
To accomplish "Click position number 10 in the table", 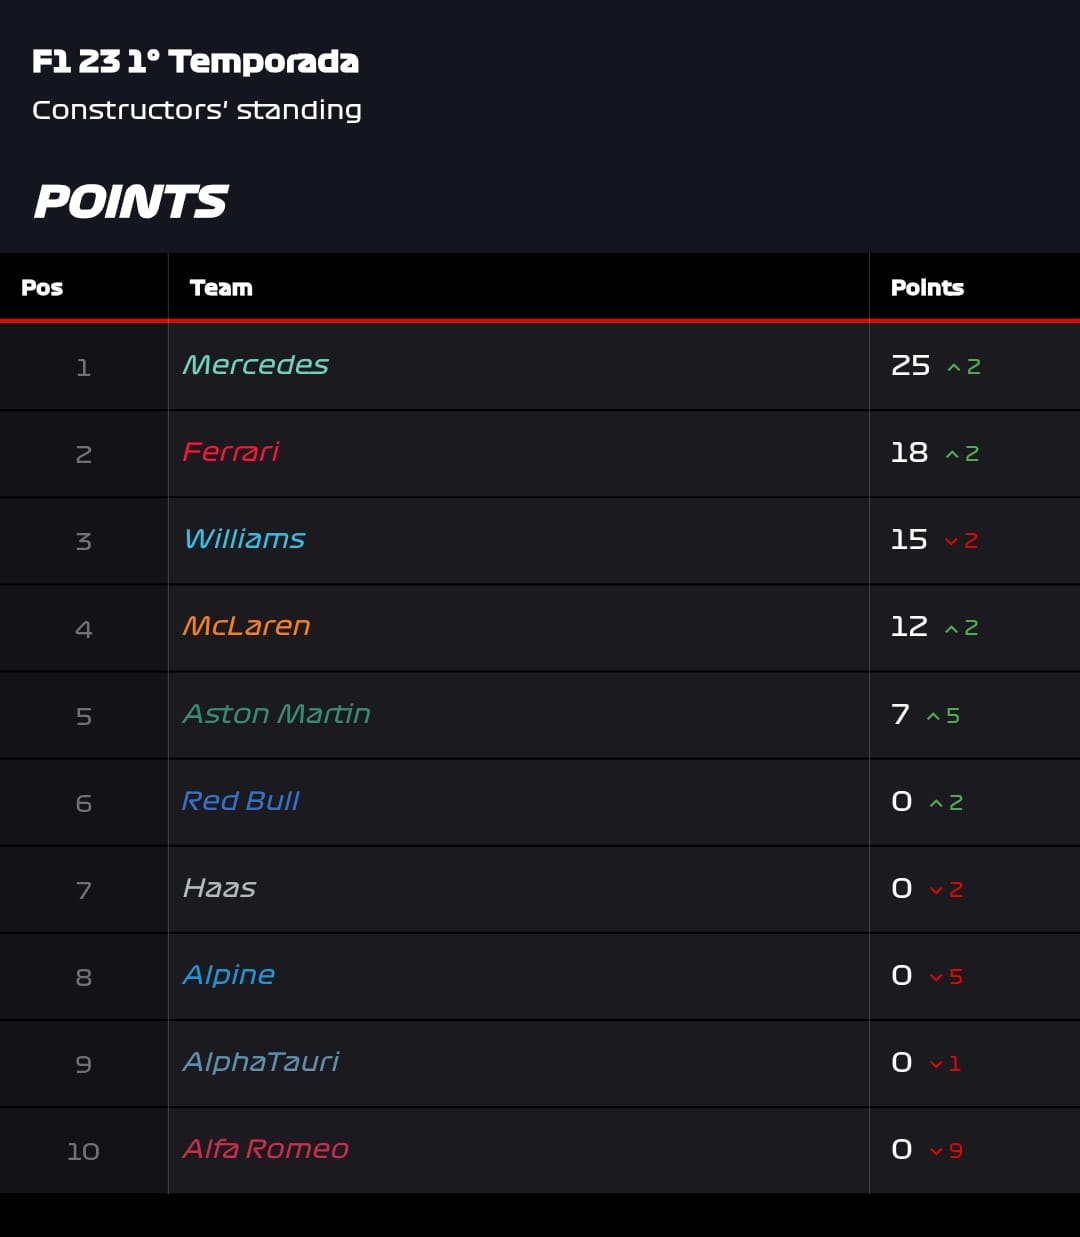I will [x=83, y=1151].
